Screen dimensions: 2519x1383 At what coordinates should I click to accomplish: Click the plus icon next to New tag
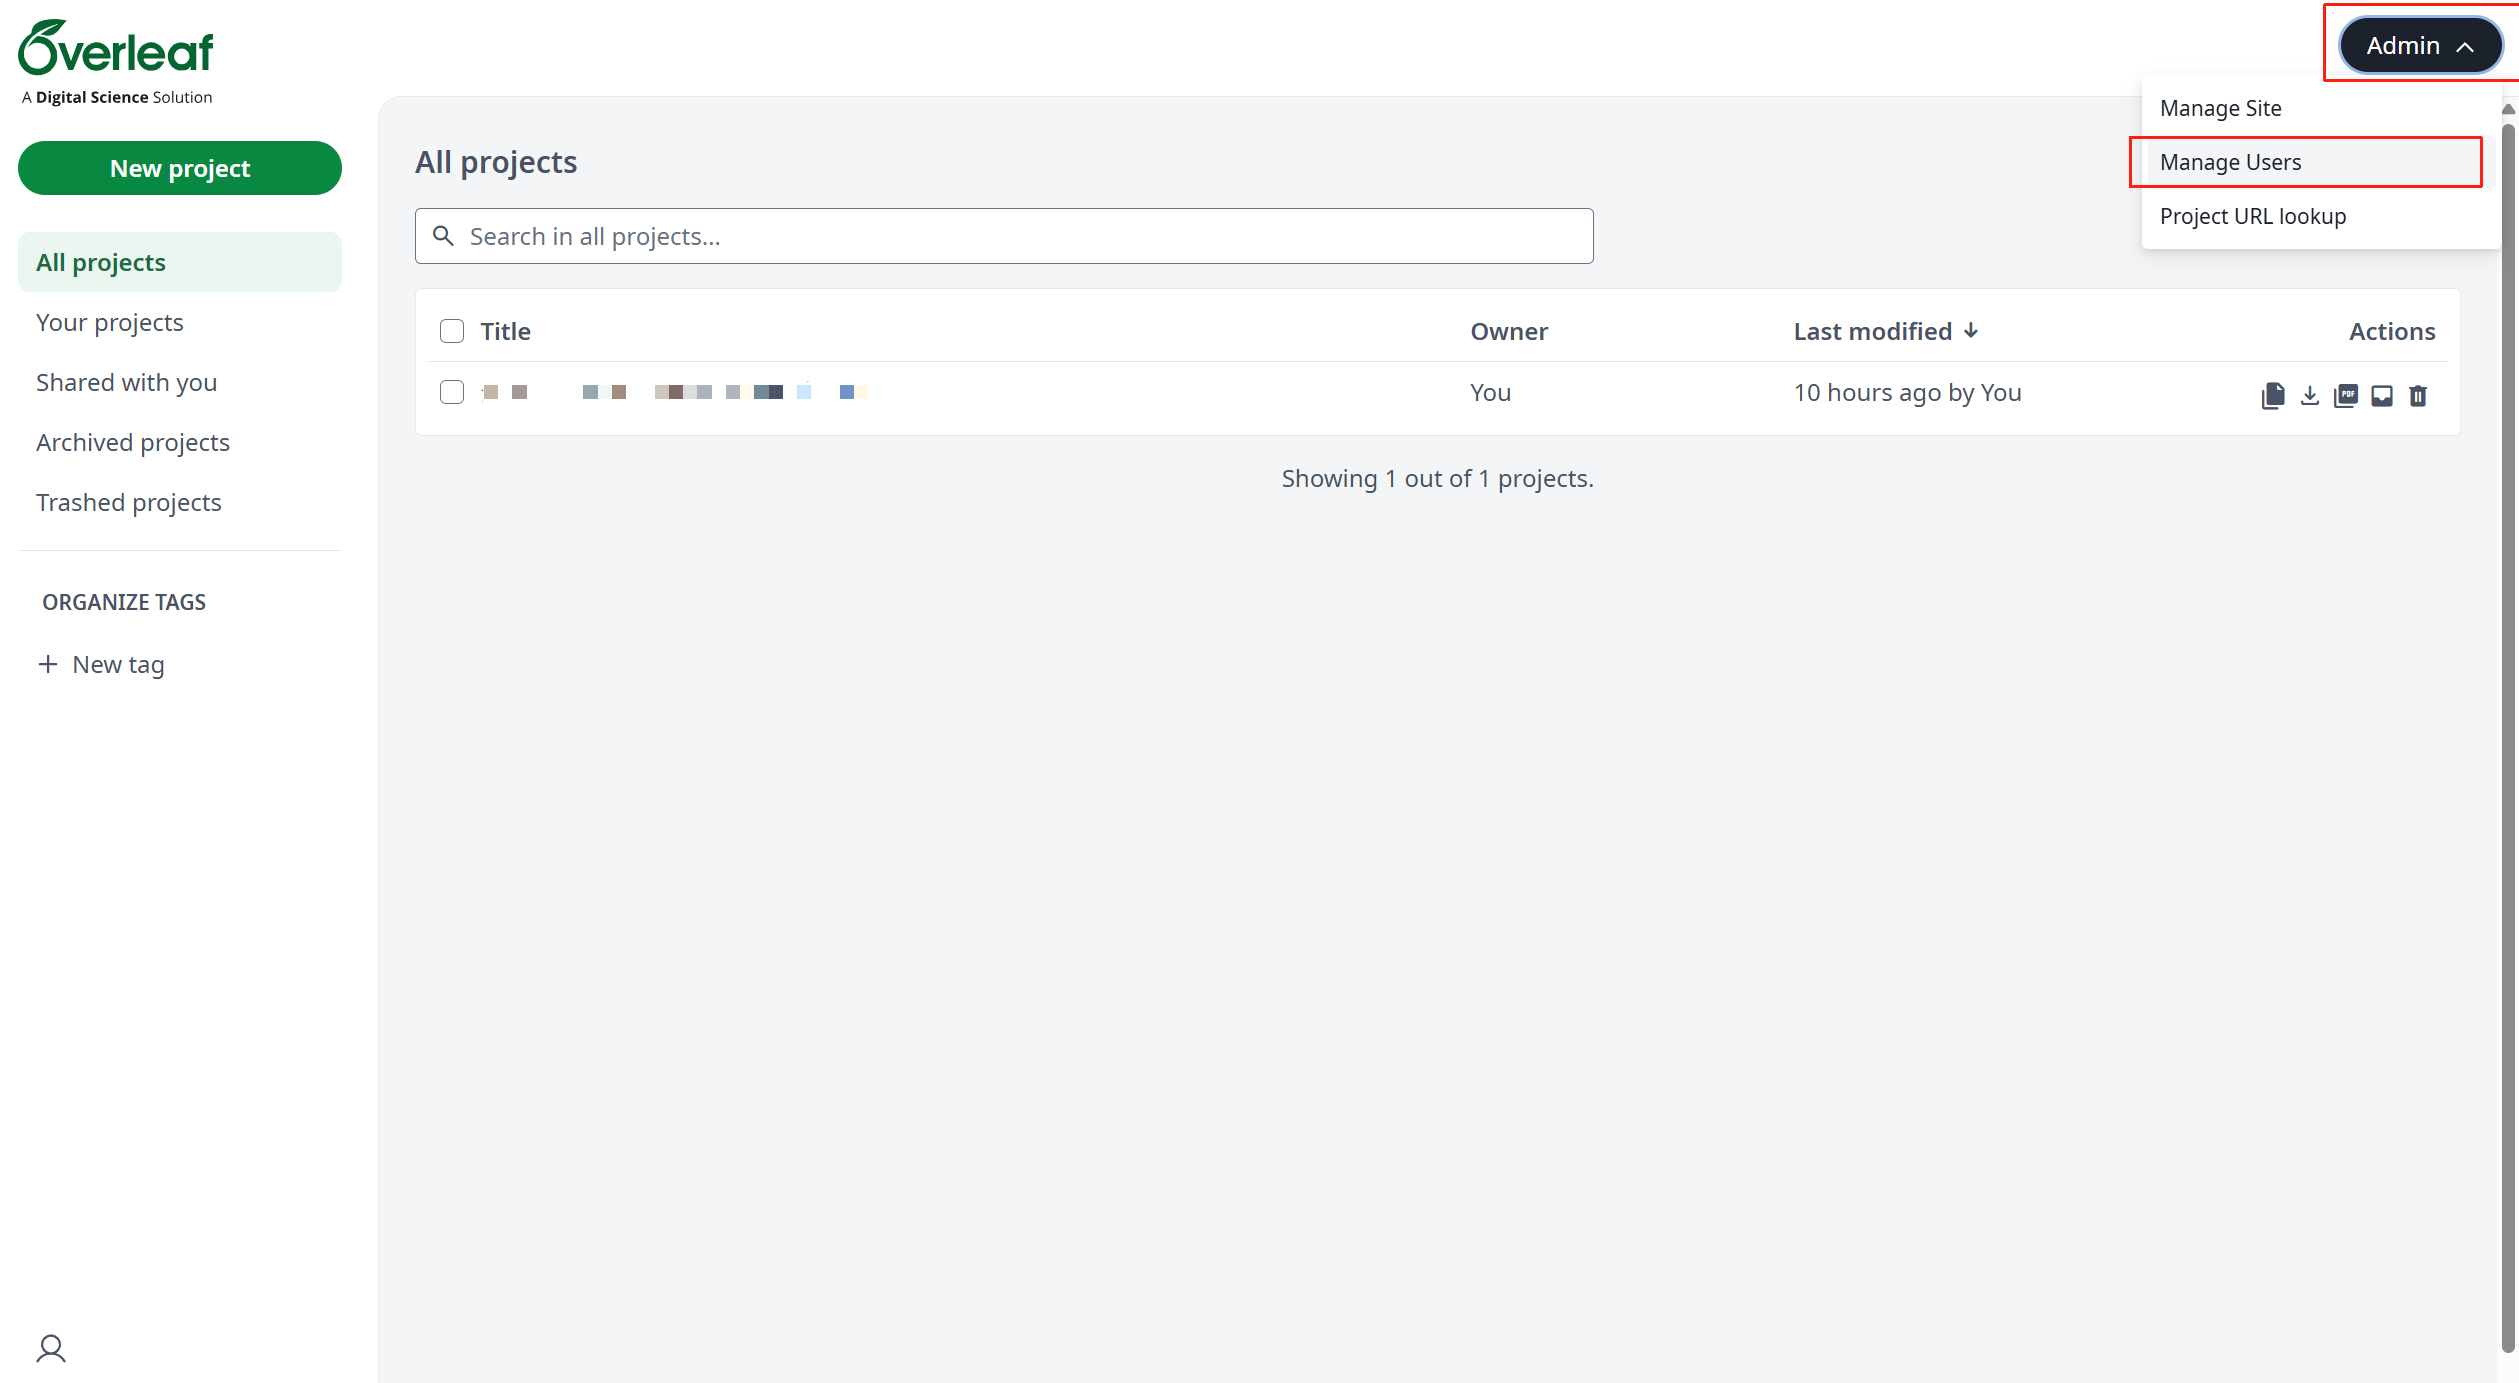pos(47,664)
